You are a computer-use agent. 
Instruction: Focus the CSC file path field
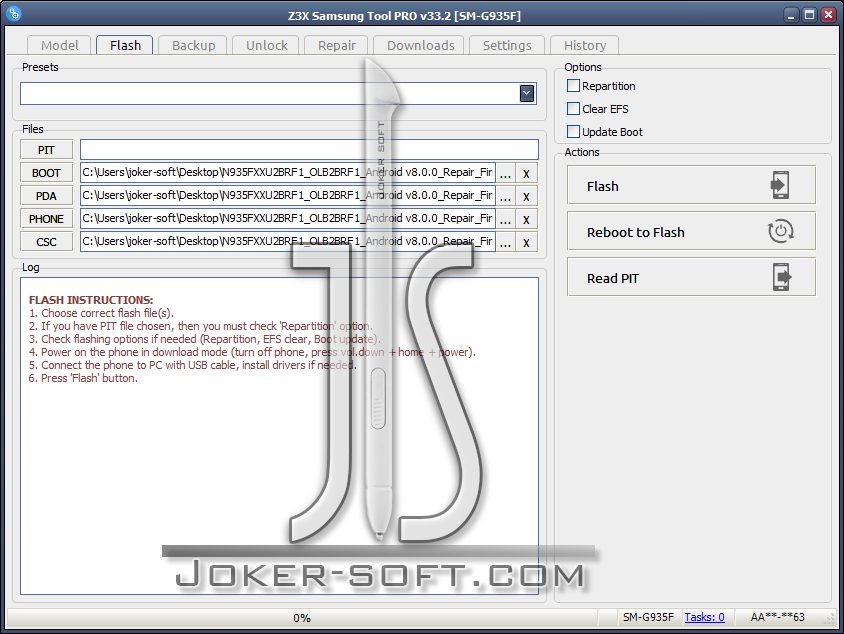tap(287, 242)
